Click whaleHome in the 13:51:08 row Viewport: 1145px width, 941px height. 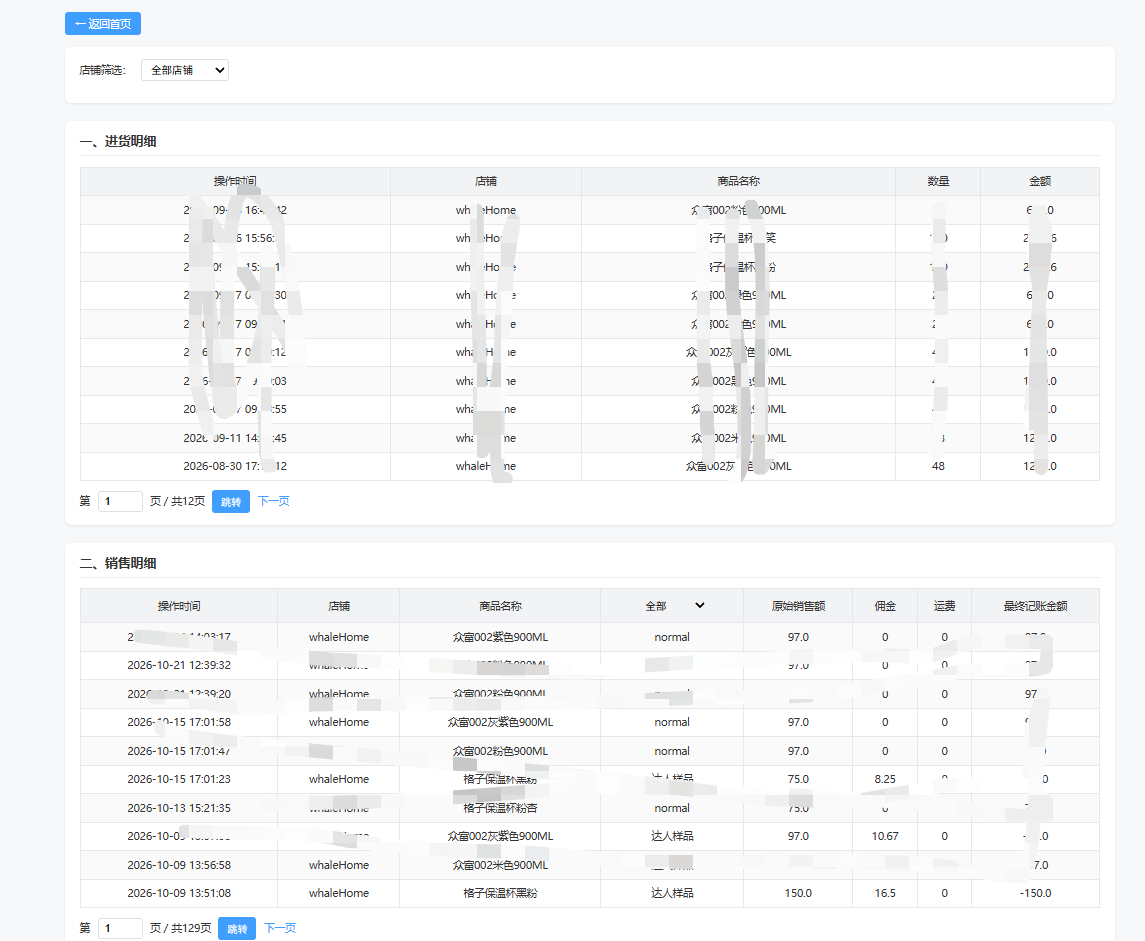tap(339, 894)
